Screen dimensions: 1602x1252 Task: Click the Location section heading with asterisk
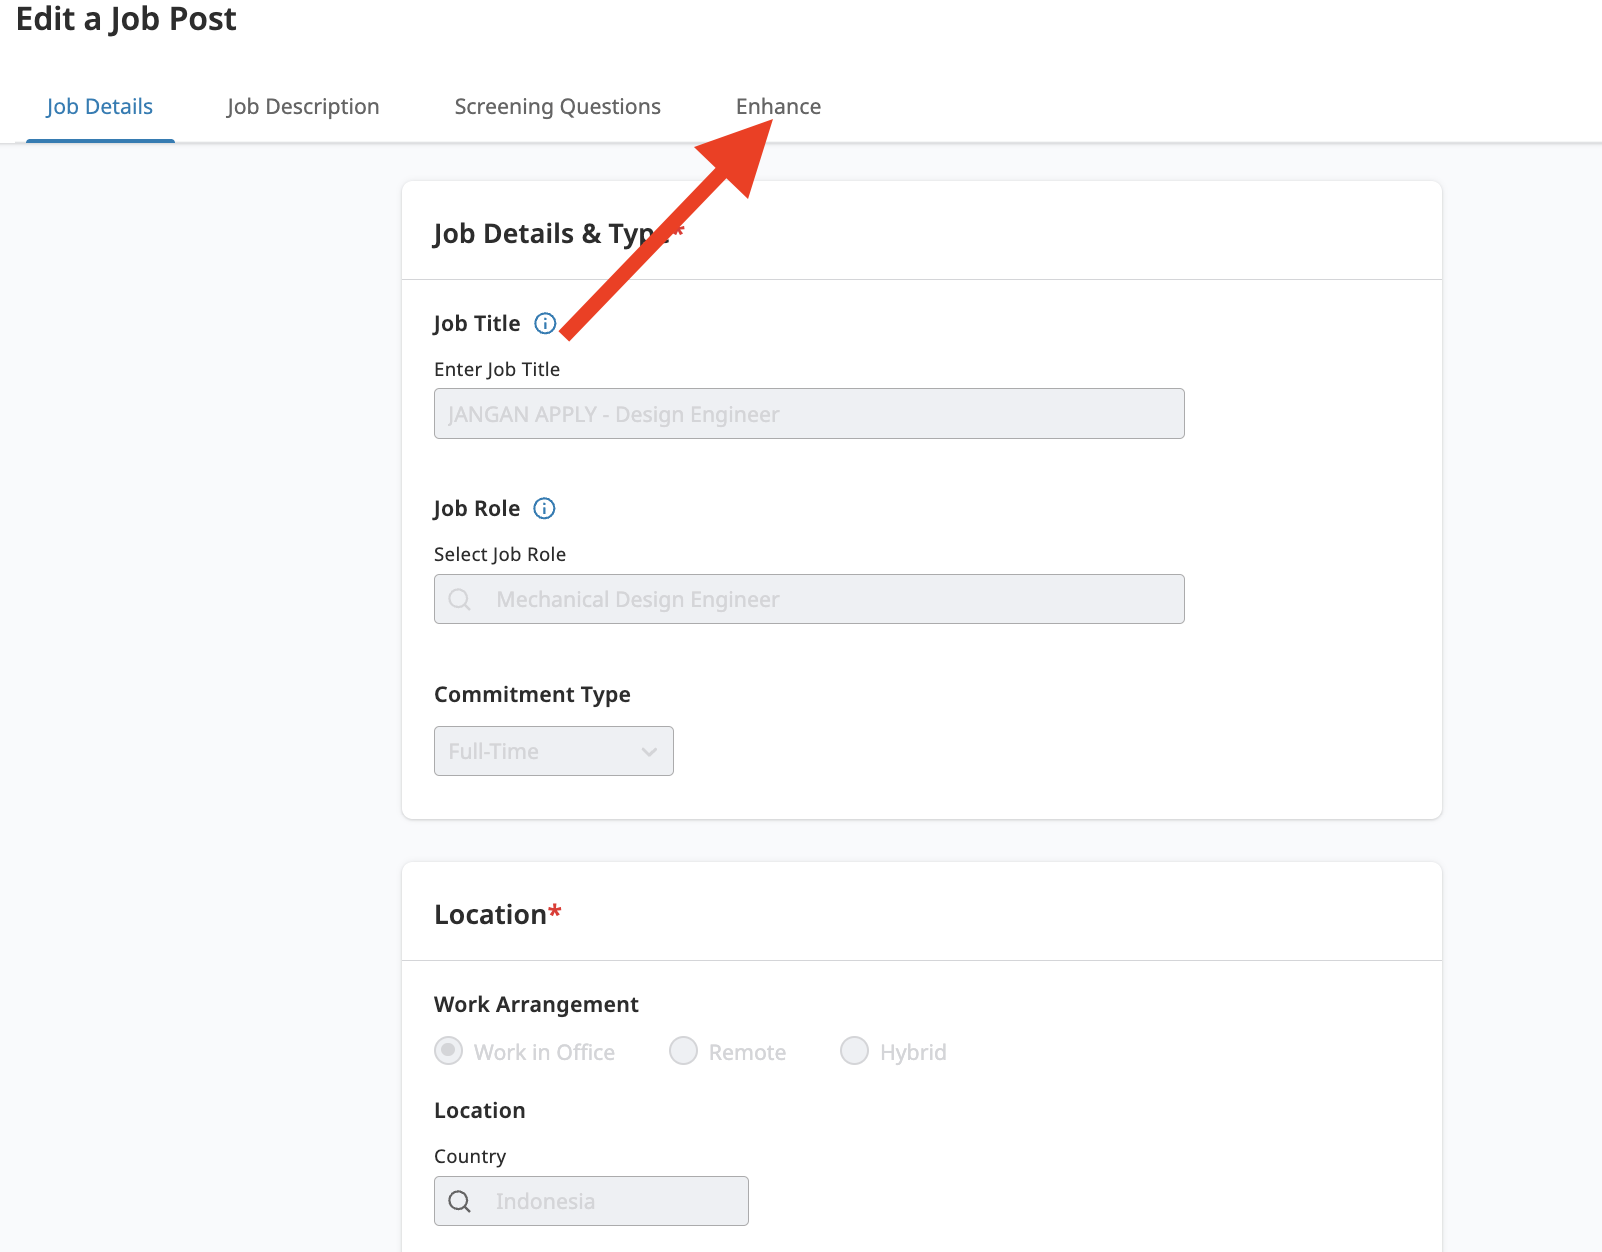tap(497, 914)
